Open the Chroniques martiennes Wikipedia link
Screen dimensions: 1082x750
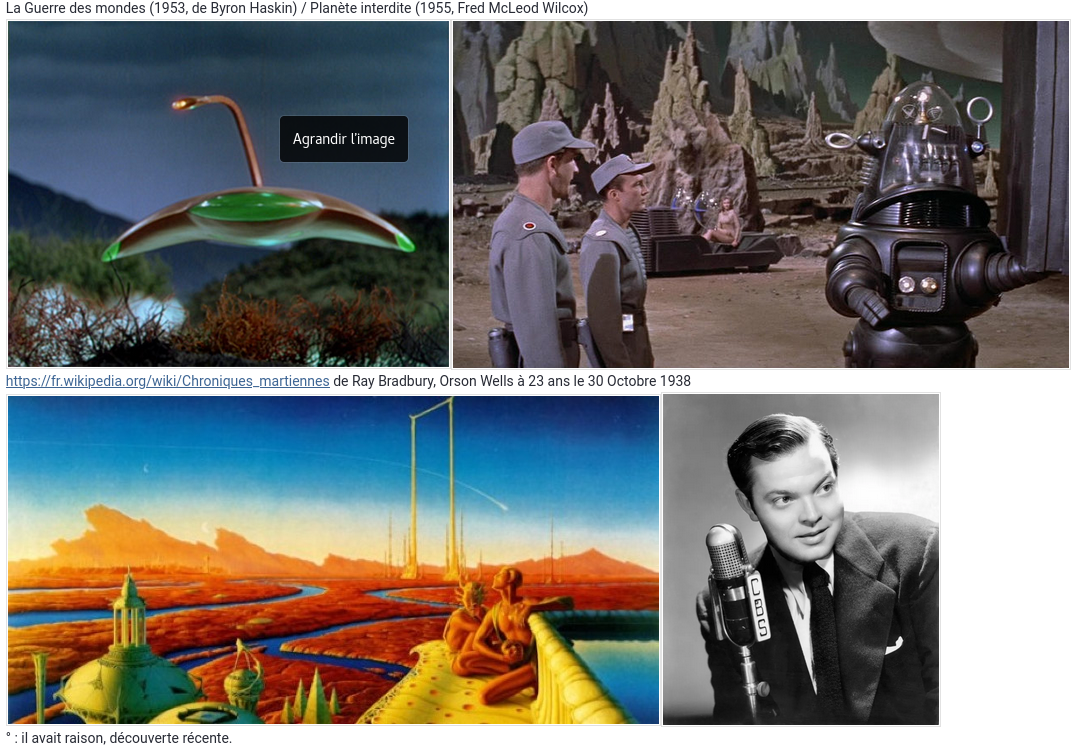[168, 381]
